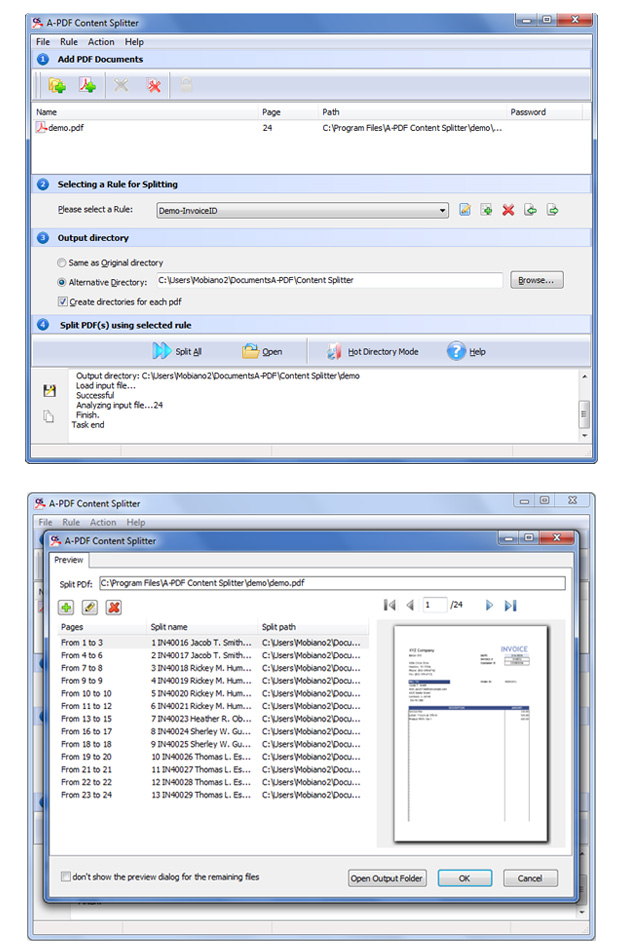620x950 pixels.
Task: Open File menu in top window
Action: pyautogui.click(x=43, y=42)
